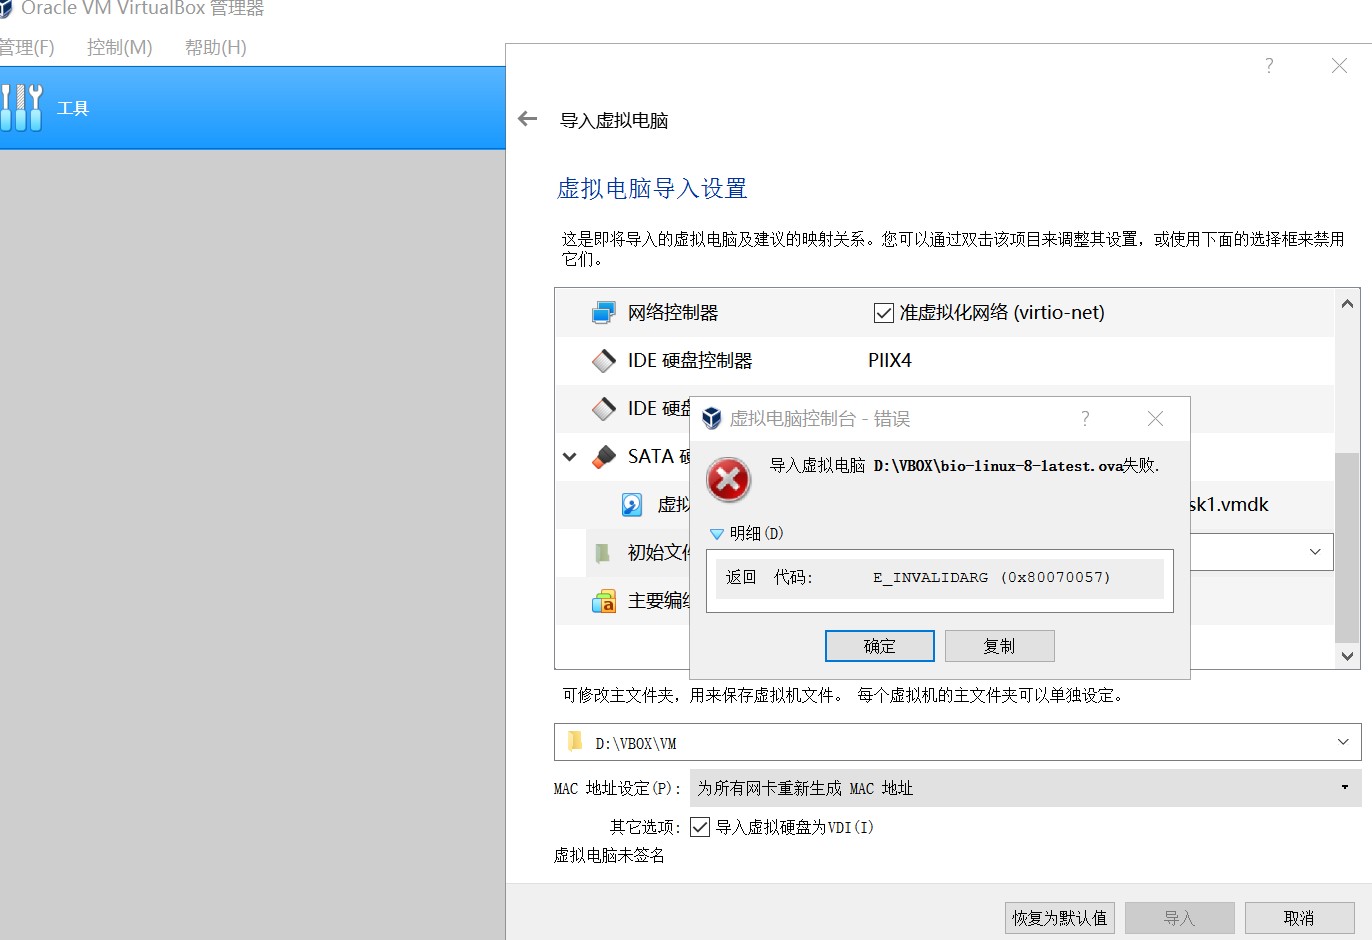Open the D:\VBOX\VM machine folder dropdown
Viewport: 1372px width, 940px height.
tap(1343, 742)
